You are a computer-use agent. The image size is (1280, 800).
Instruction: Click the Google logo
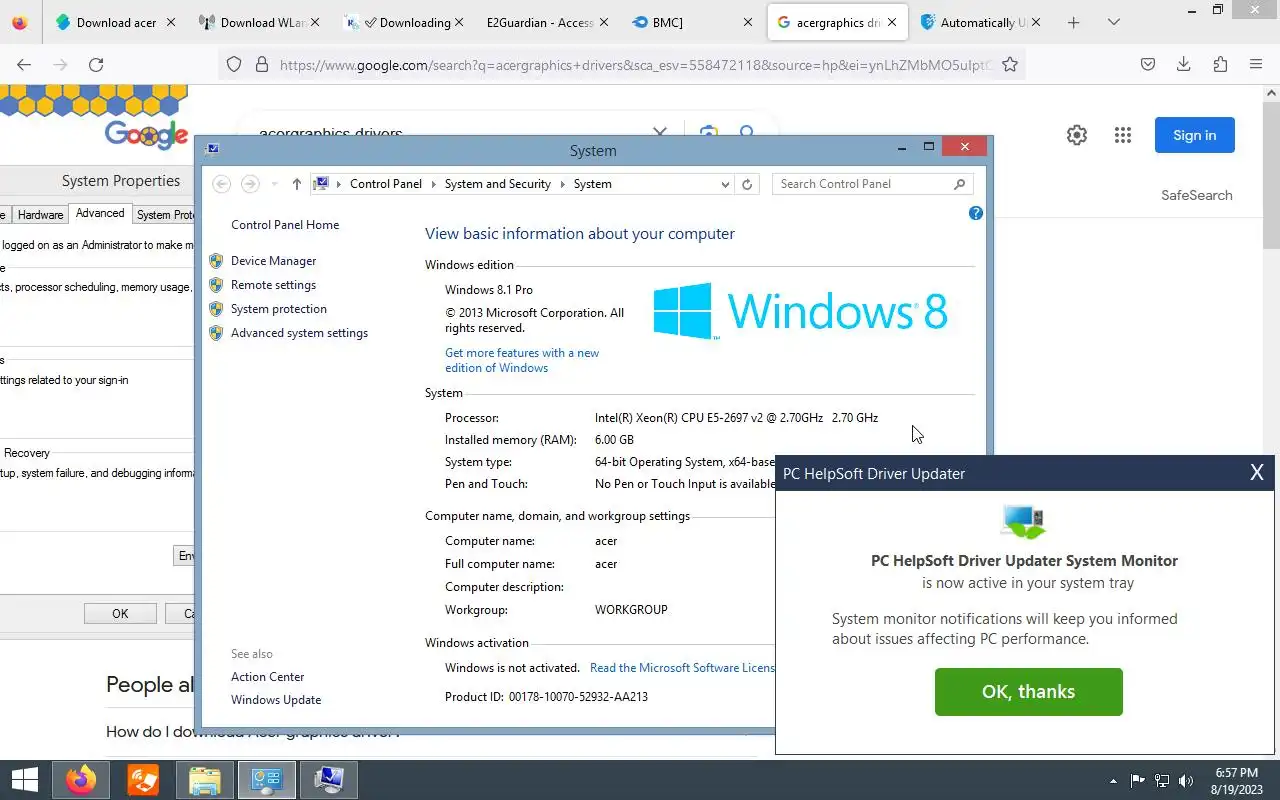[146, 135]
